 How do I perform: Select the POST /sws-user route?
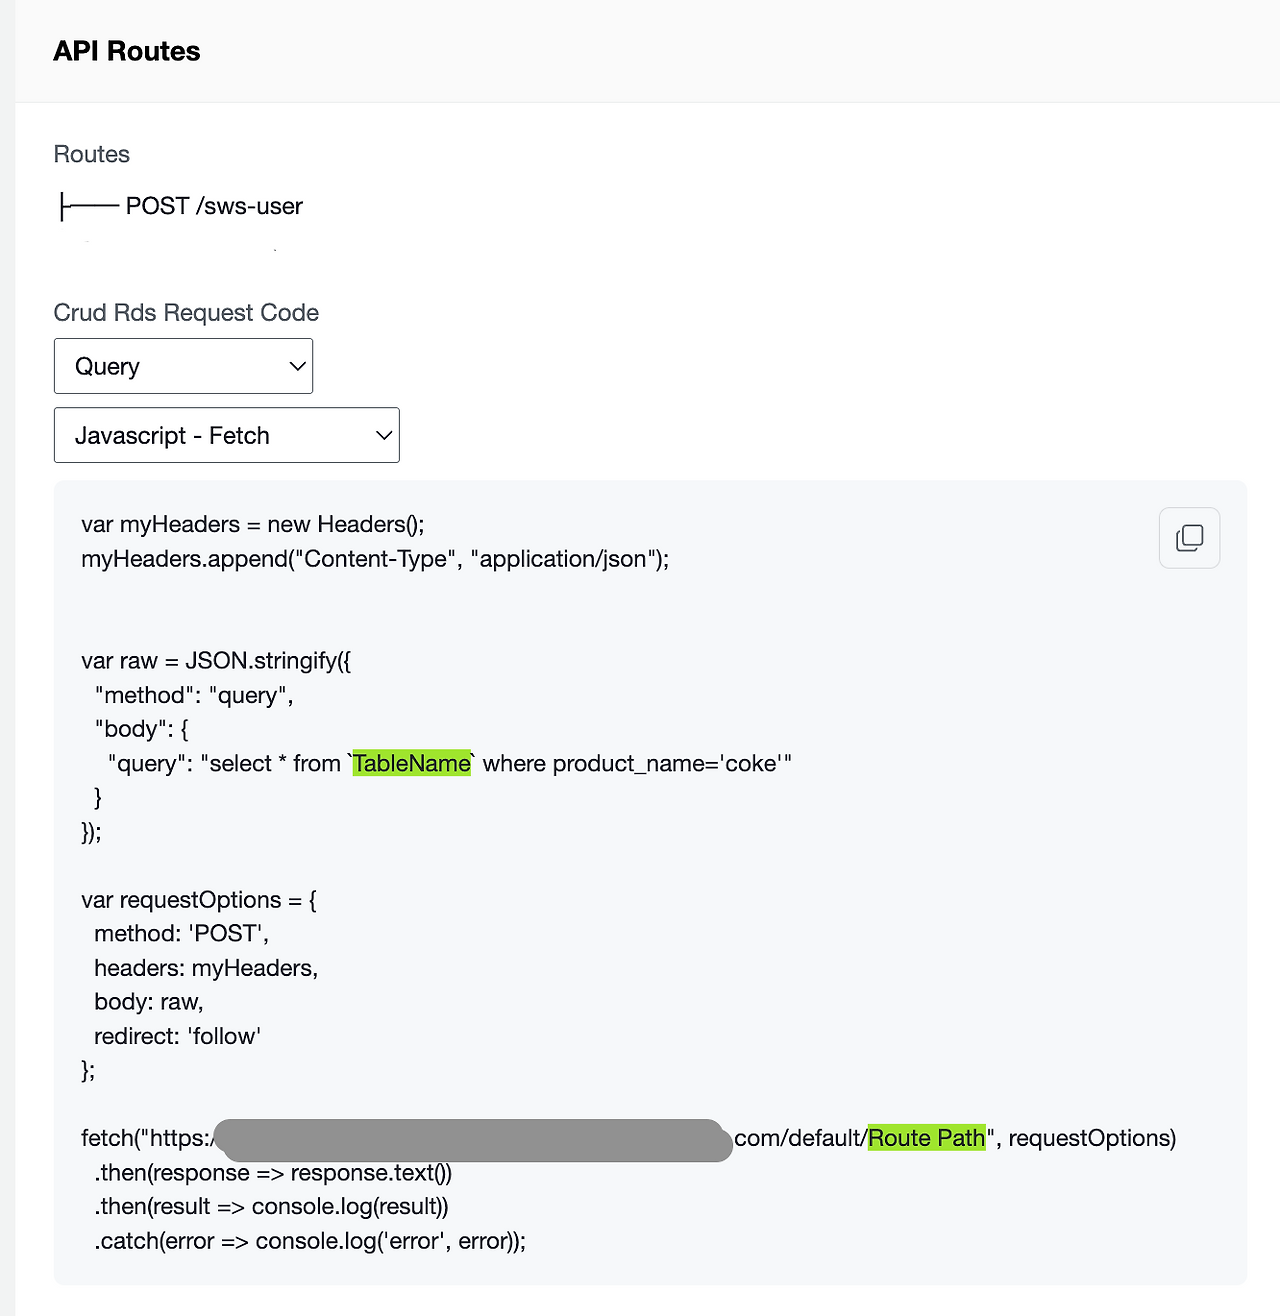click(x=214, y=206)
